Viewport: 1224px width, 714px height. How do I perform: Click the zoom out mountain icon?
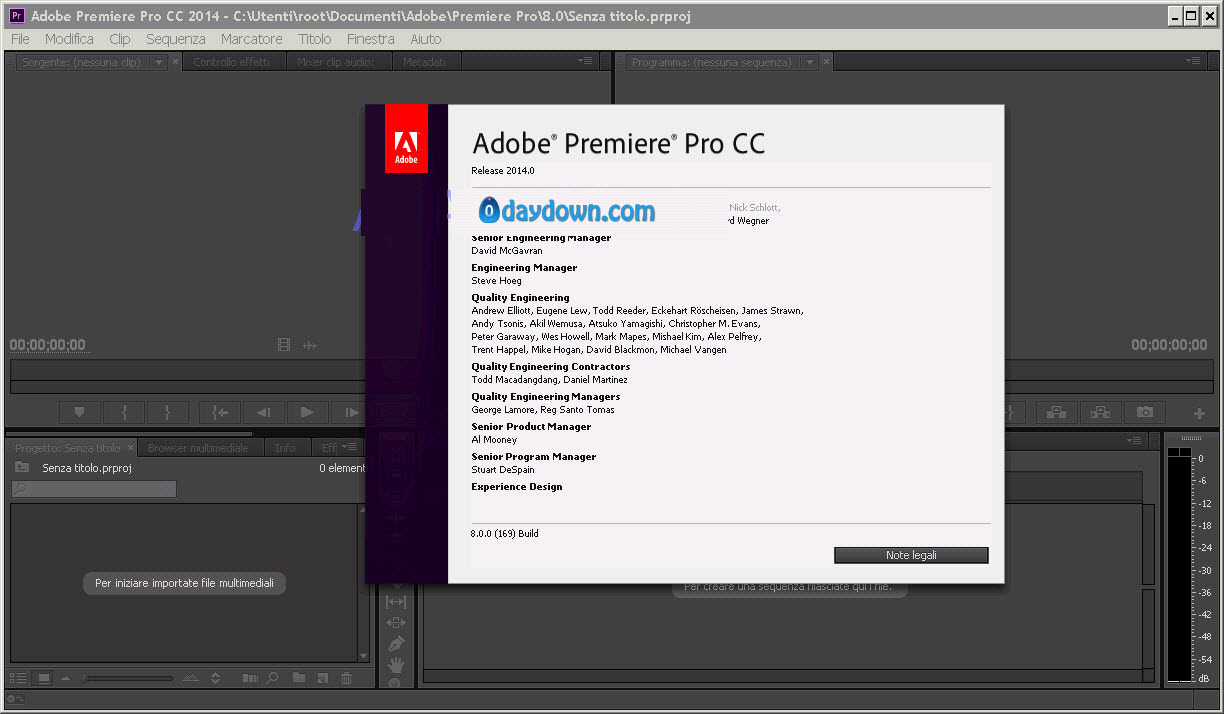click(65, 678)
